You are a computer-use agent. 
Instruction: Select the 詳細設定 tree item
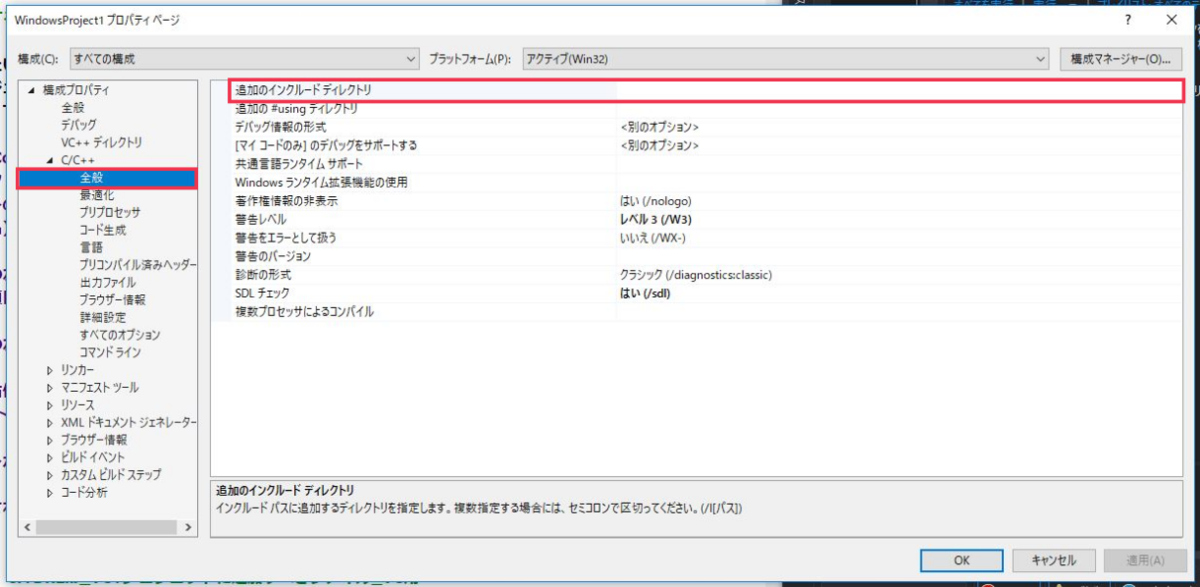(x=104, y=317)
